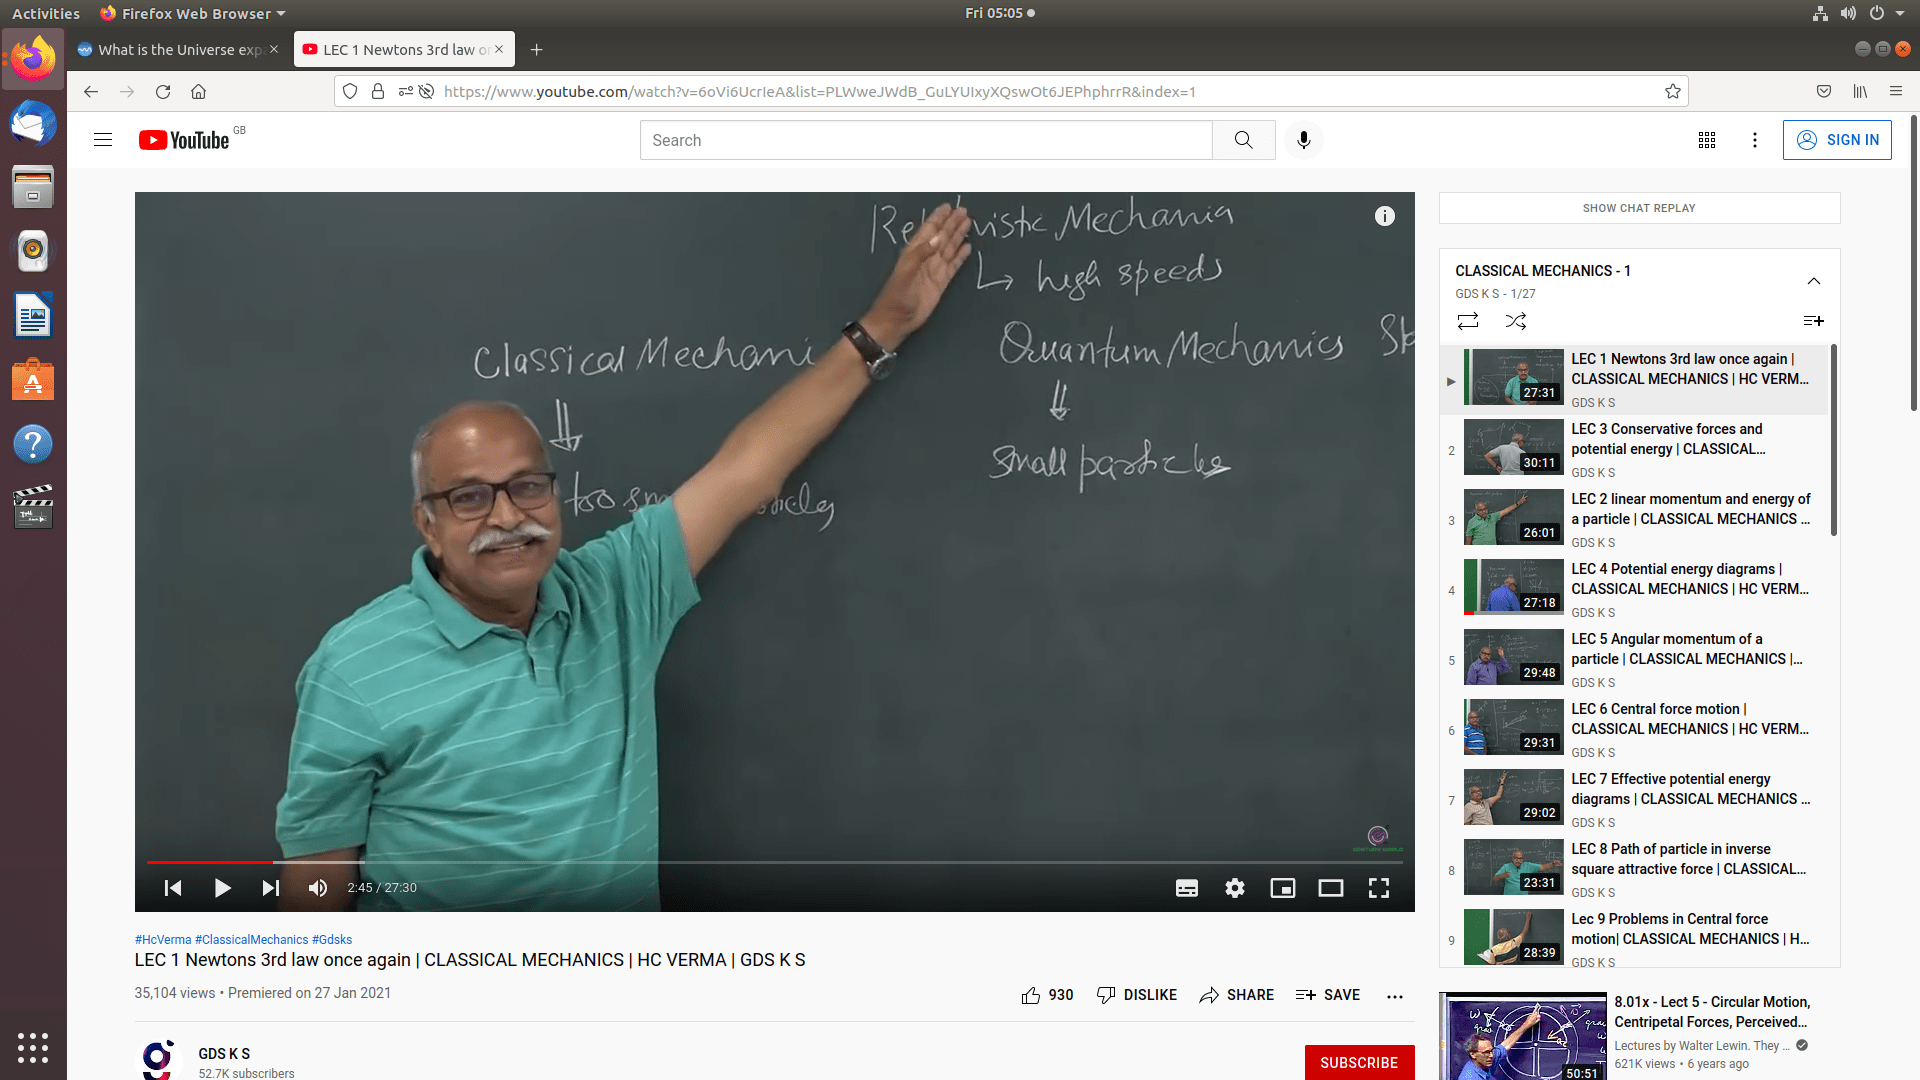Open LEC 7 Effective potential energy
This screenshot has height=1080, width=1920.
click(1635, 800)
